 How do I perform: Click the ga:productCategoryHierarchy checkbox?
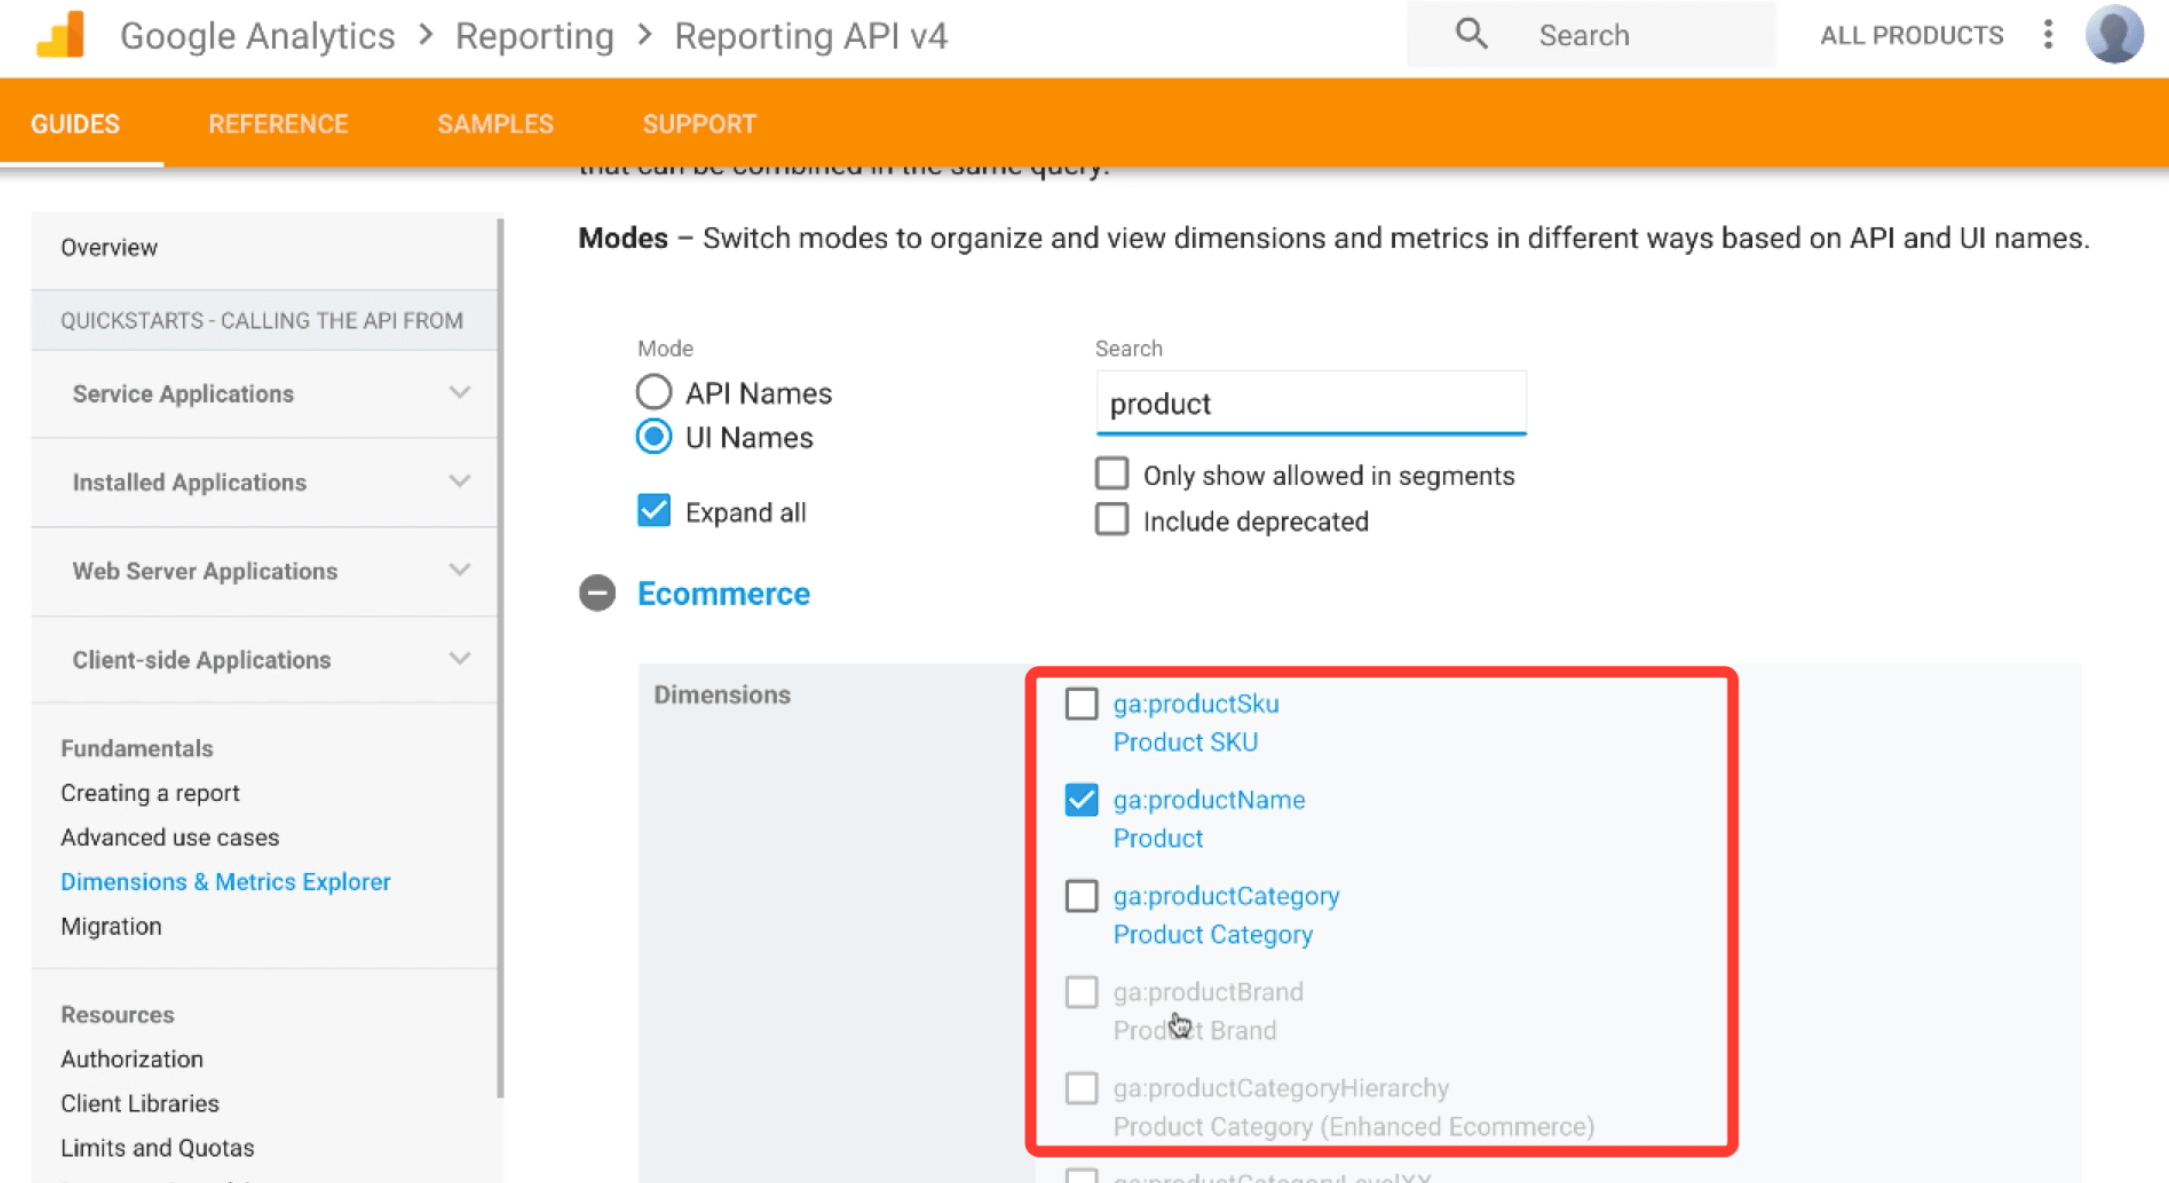tap(1081, 1088)
